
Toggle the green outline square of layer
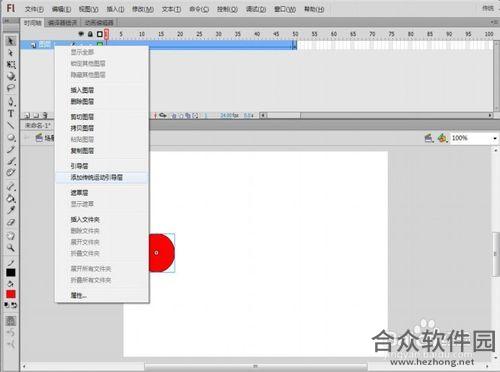[100, 44]
